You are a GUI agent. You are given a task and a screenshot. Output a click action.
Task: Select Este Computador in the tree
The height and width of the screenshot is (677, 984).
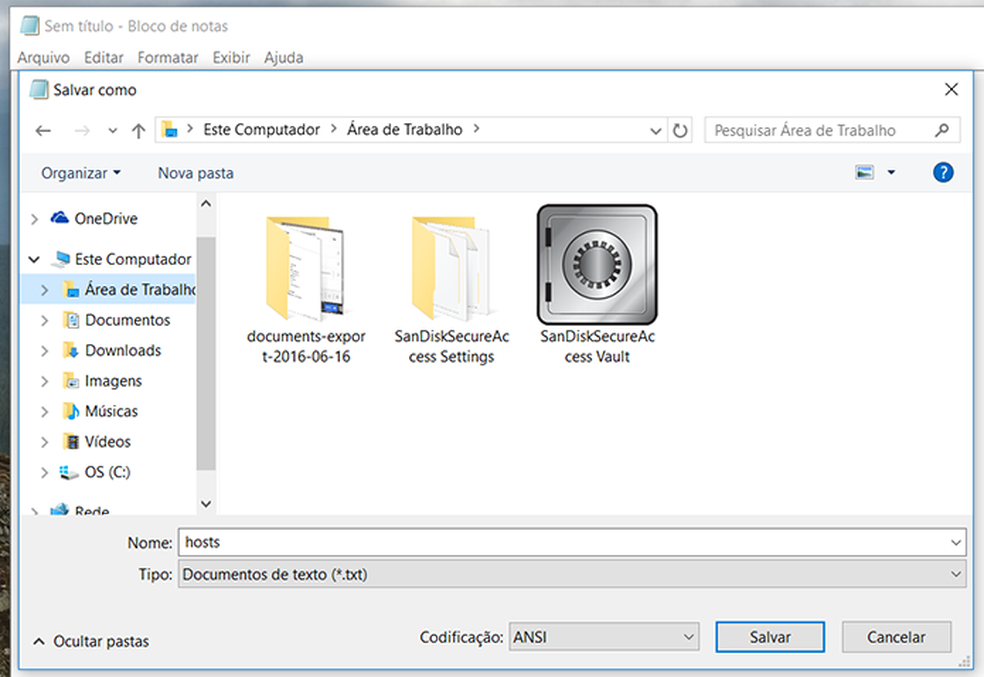[132, 259]
